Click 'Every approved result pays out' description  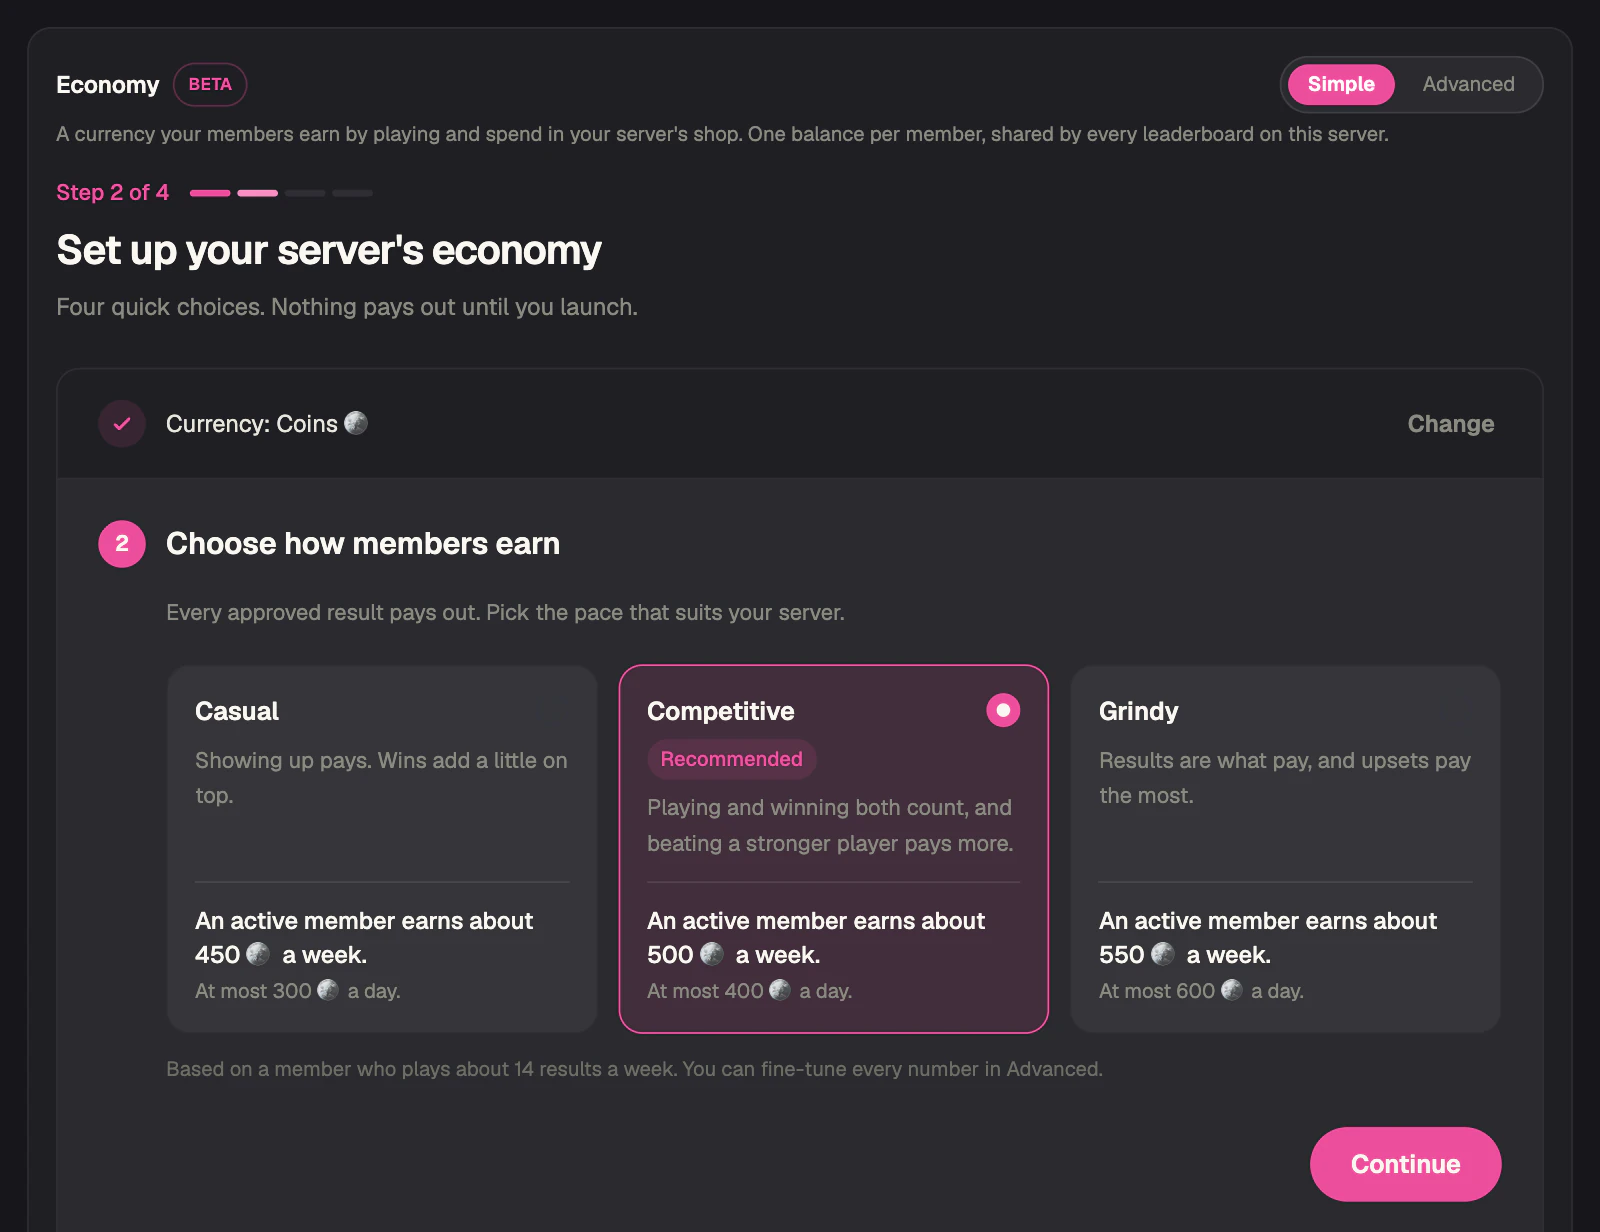point(505,612)
